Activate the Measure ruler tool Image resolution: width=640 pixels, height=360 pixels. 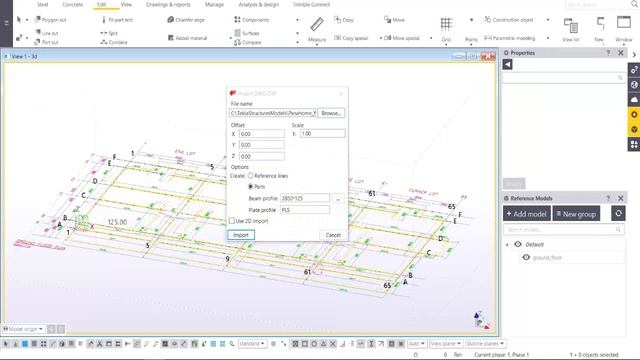pos(317,29)
